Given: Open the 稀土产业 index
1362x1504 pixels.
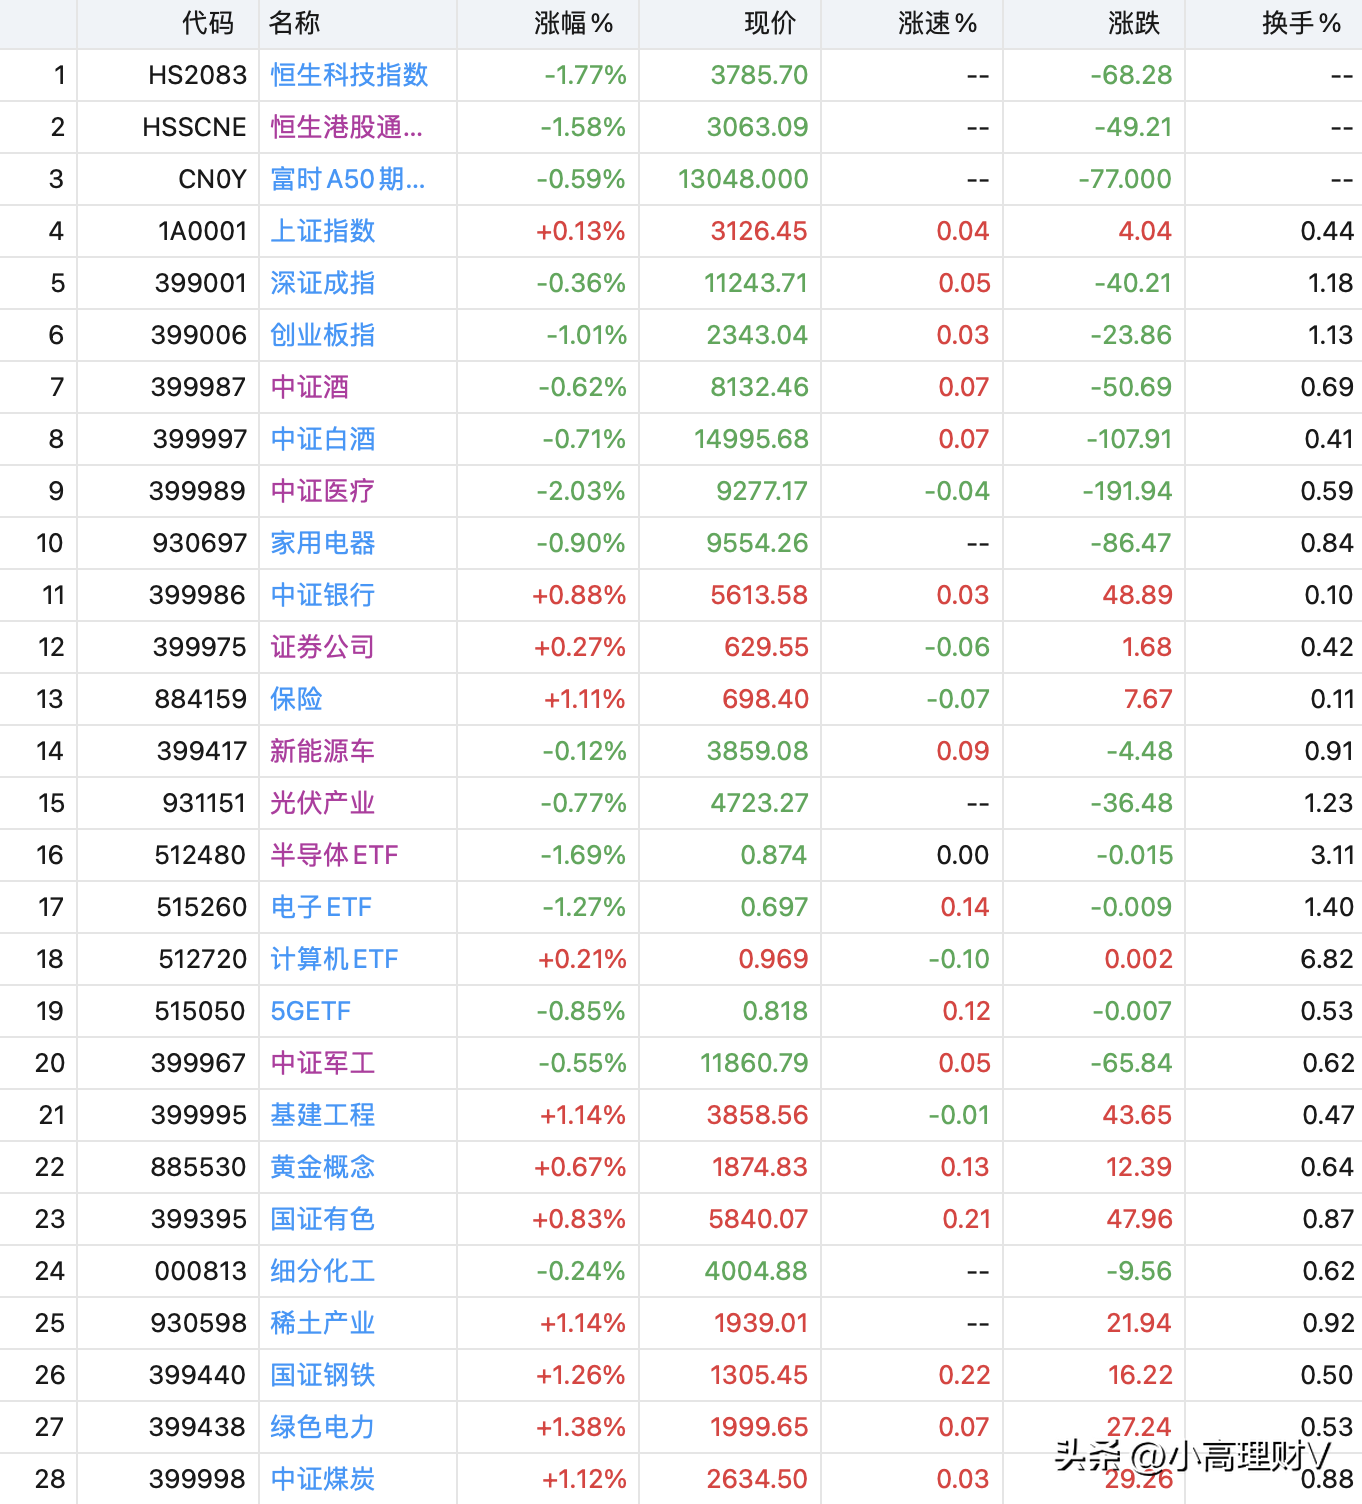Looking at the screenshot, I should tap(321, 1323).
